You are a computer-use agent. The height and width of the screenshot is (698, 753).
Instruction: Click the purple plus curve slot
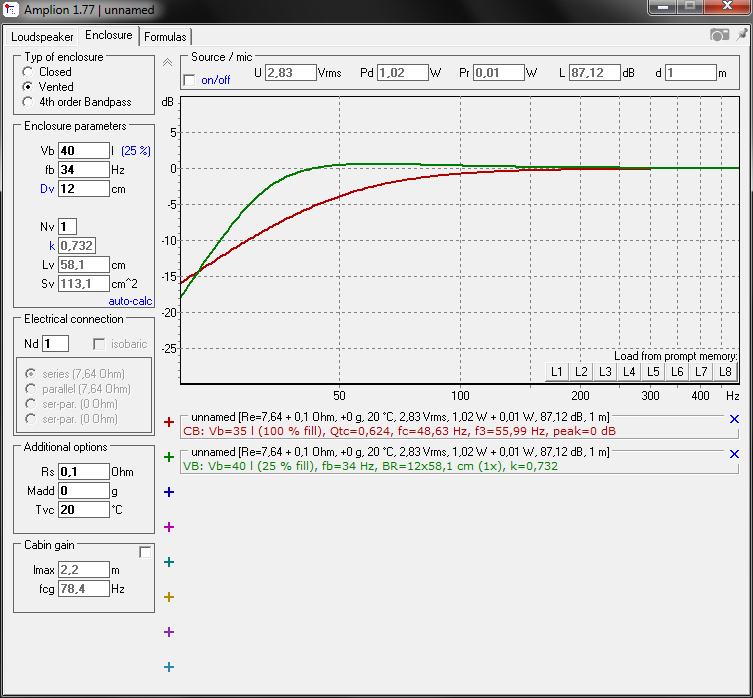pos(169,632)
